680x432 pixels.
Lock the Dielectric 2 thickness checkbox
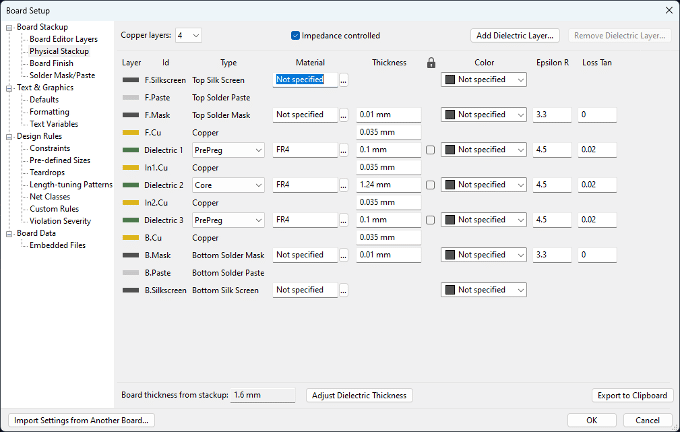point(430,185)
